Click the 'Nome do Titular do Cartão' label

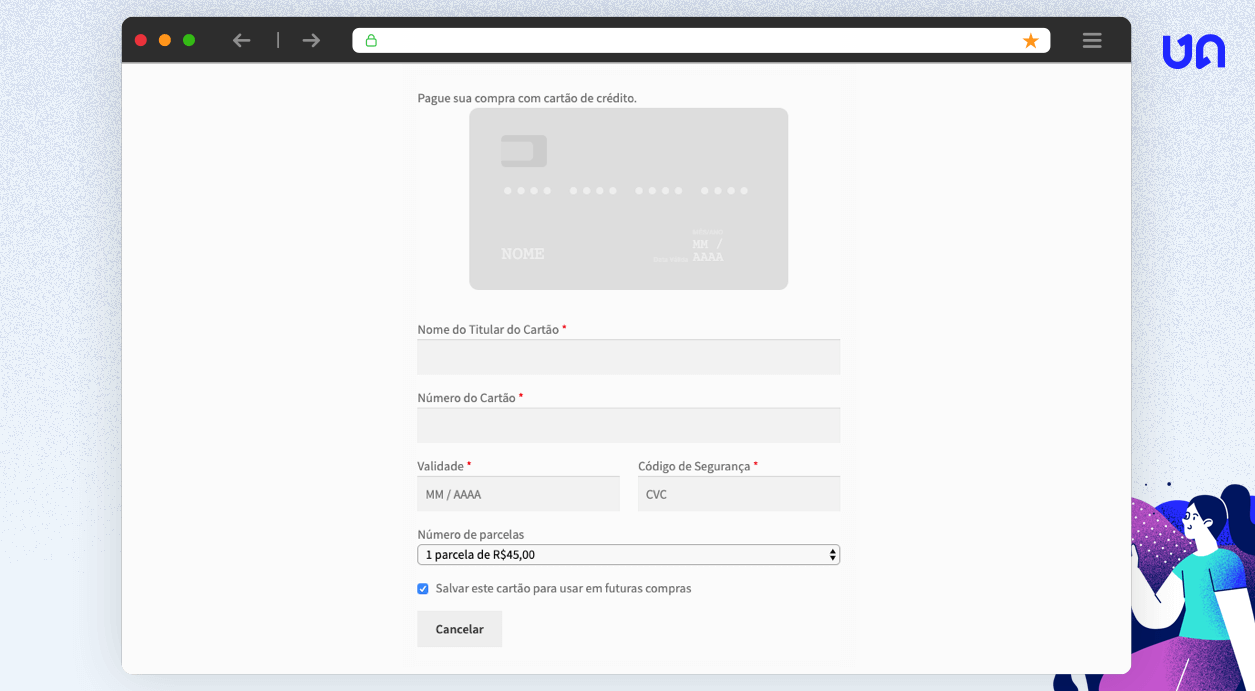(x=488, y=329)
